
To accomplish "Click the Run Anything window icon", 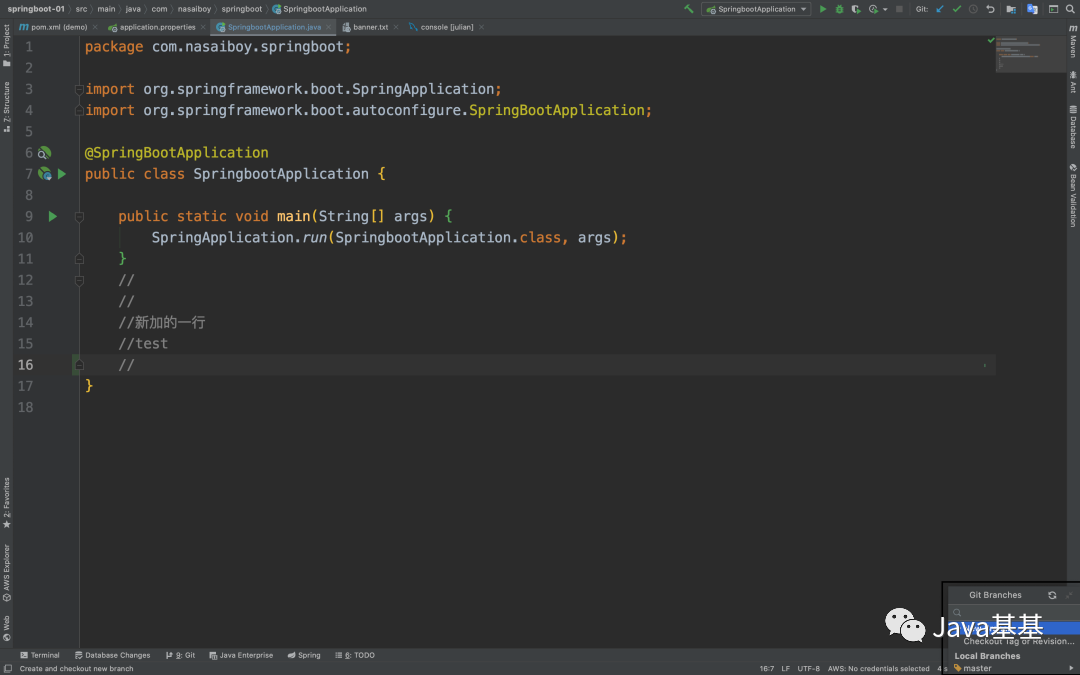I will [x=1053, y=9].
